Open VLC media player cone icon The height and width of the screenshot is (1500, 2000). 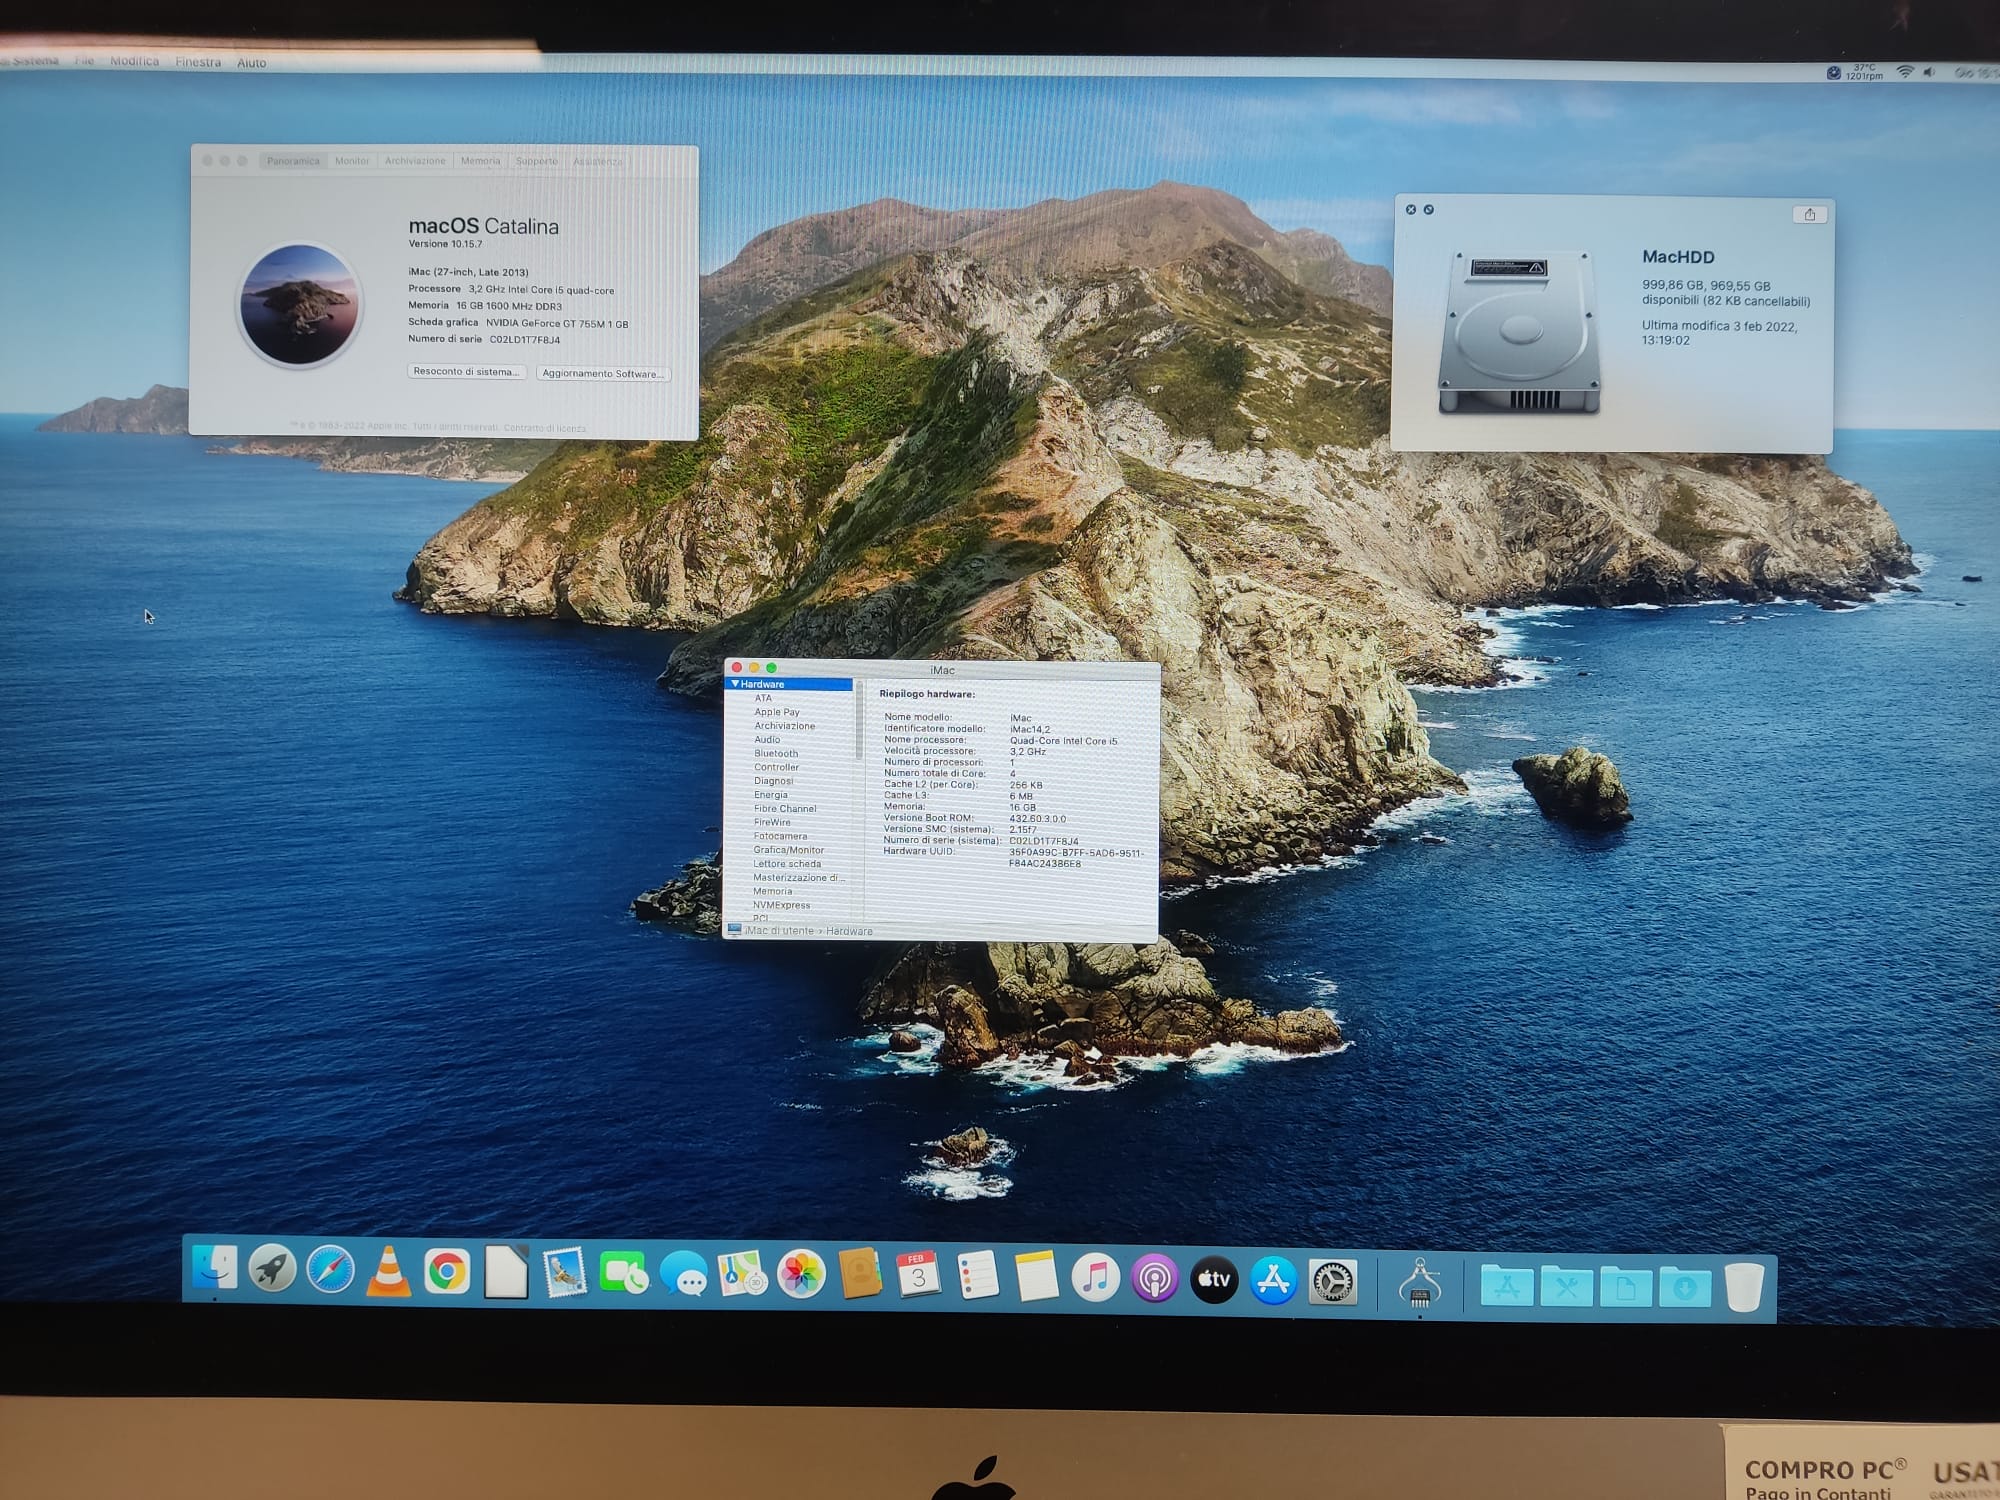388,1272
